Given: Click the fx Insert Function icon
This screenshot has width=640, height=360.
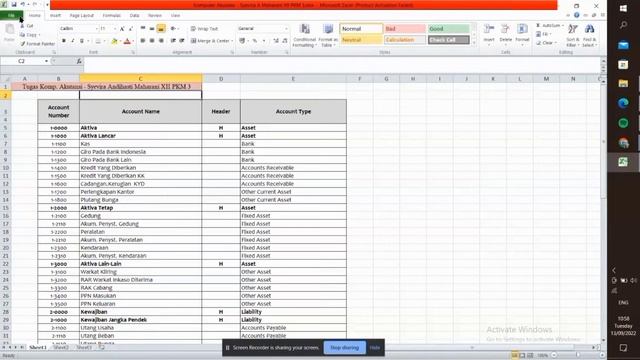Looking at the screenshot, I should pos(79,61).
